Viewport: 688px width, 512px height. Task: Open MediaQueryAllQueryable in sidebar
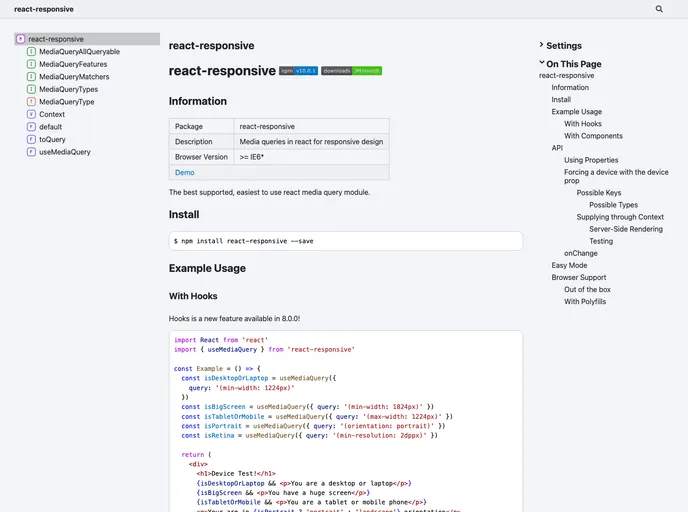79,52
